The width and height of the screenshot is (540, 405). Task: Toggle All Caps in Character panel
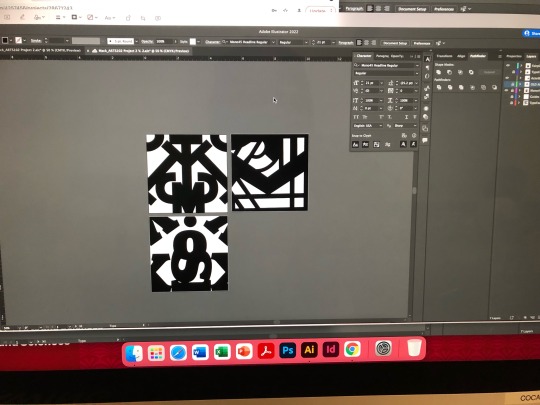point(356,117)
